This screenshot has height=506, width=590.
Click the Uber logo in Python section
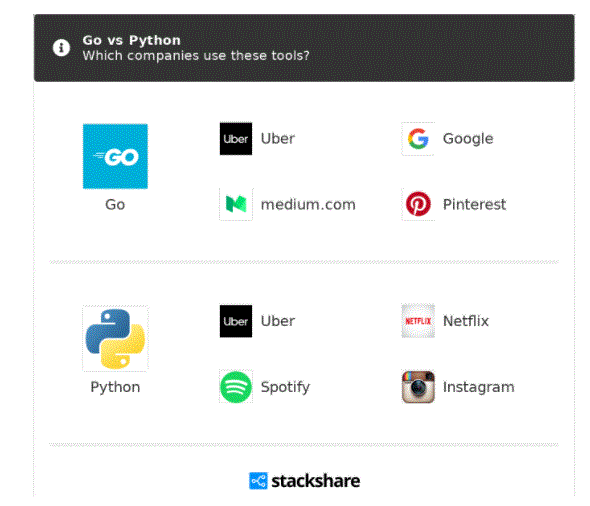236,321
